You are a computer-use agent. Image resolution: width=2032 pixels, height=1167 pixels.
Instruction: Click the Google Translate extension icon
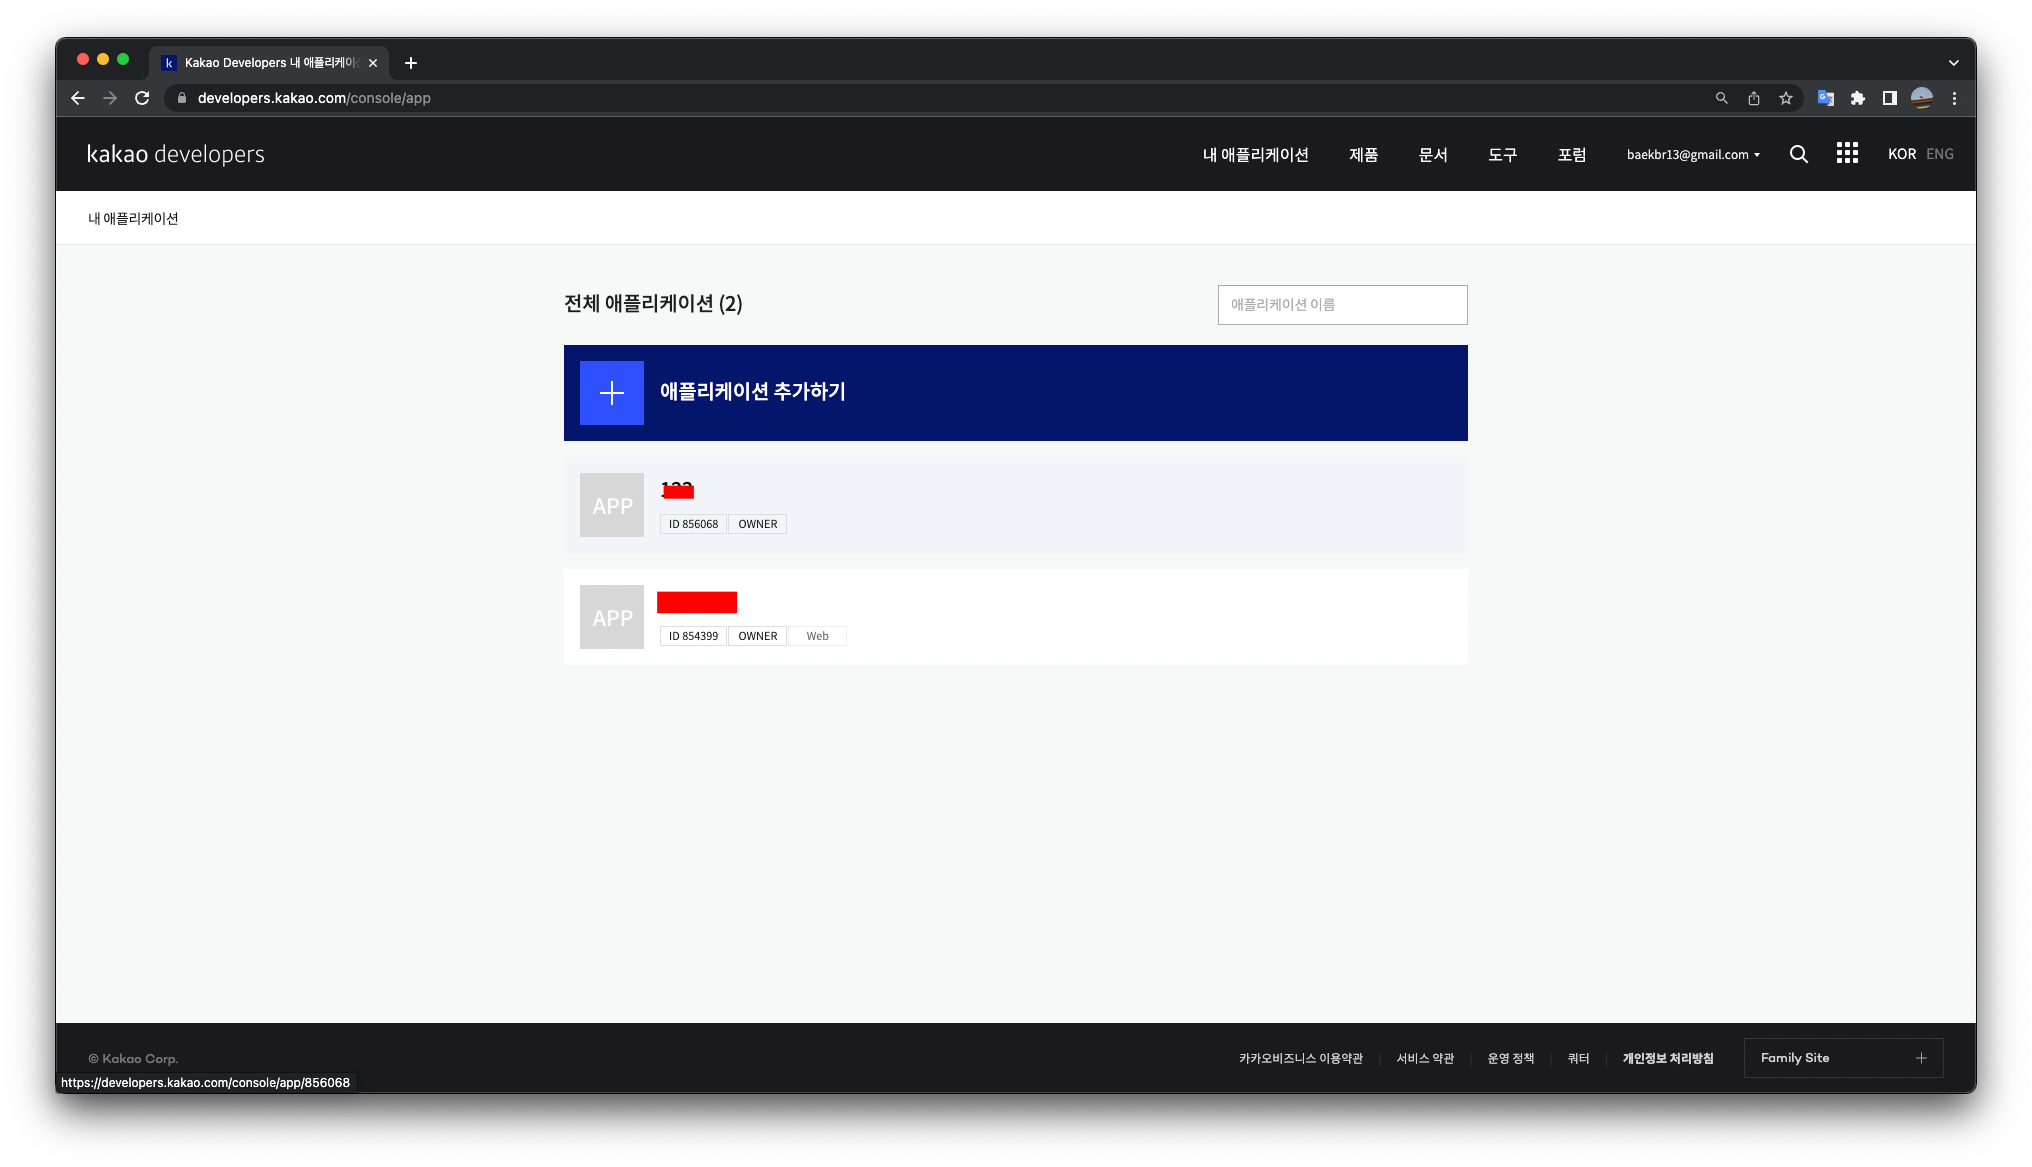(1825, 98)
